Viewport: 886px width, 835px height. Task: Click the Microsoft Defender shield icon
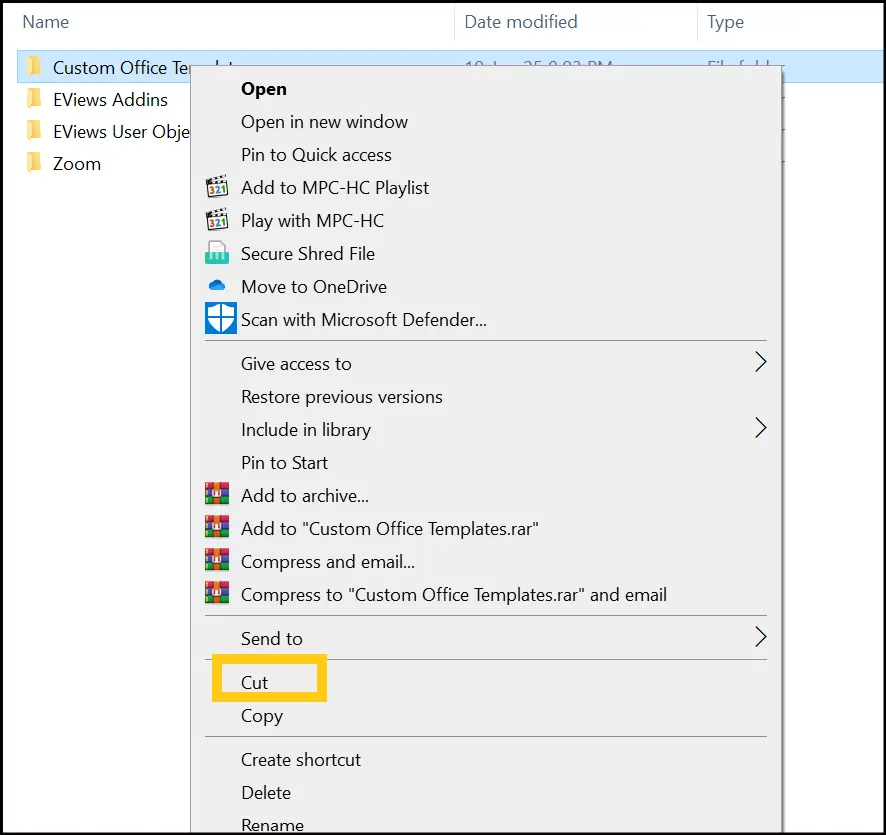click(220, 319)
